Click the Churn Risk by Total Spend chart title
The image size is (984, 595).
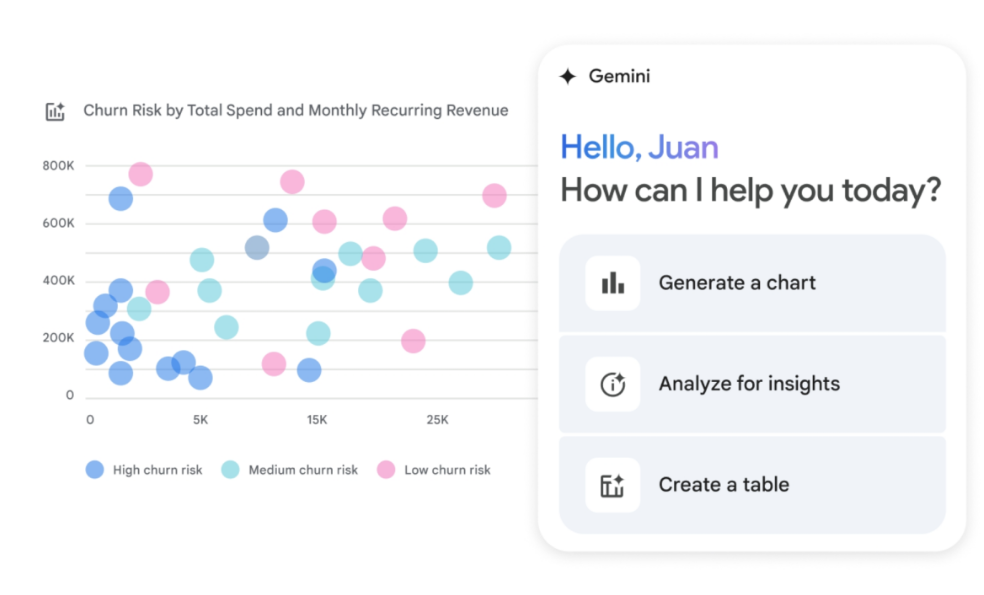click(x=296, y=110)
